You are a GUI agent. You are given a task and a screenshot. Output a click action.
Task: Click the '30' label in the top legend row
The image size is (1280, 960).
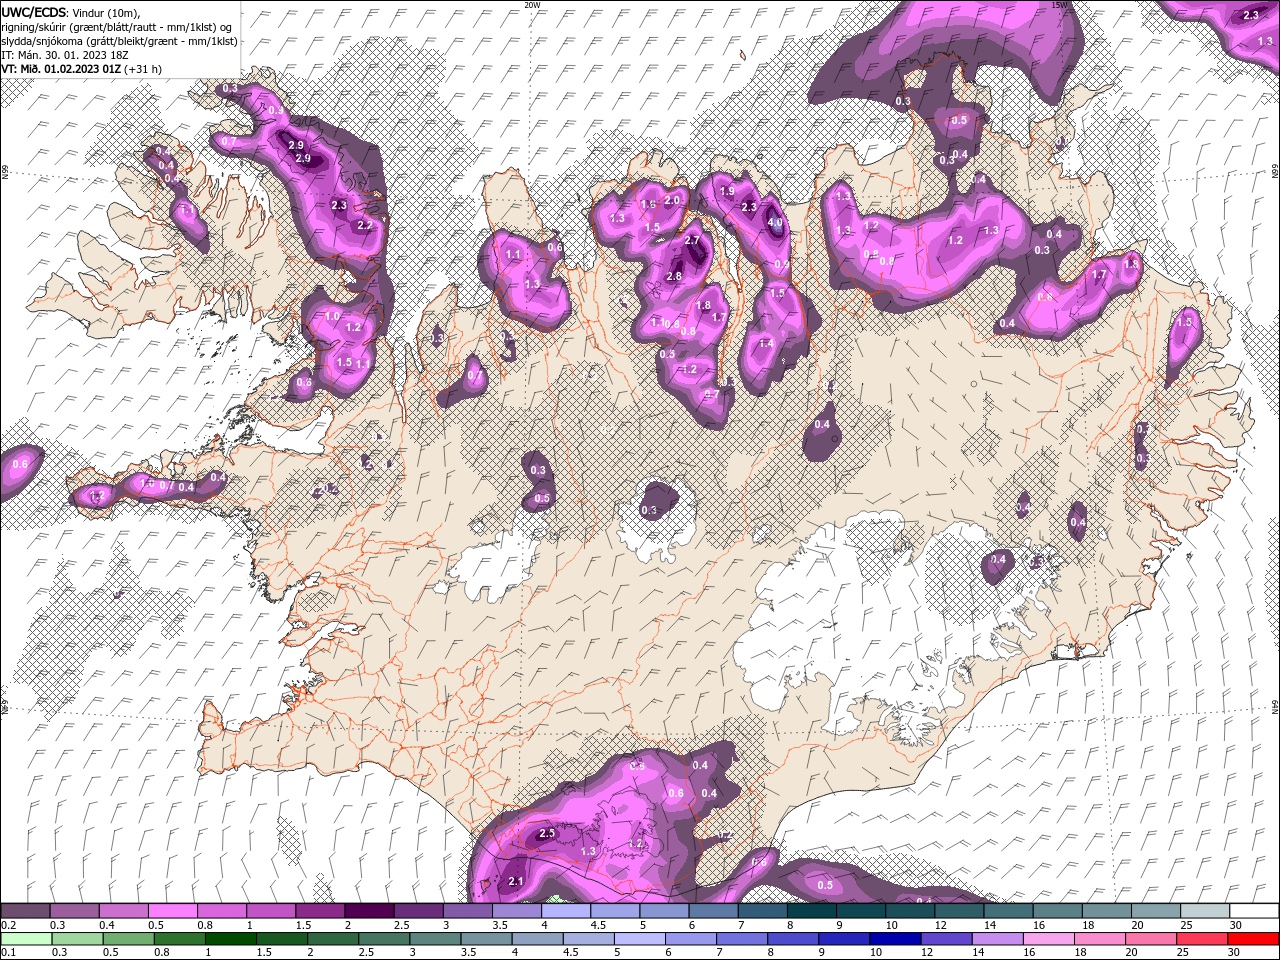[1236, 925]
